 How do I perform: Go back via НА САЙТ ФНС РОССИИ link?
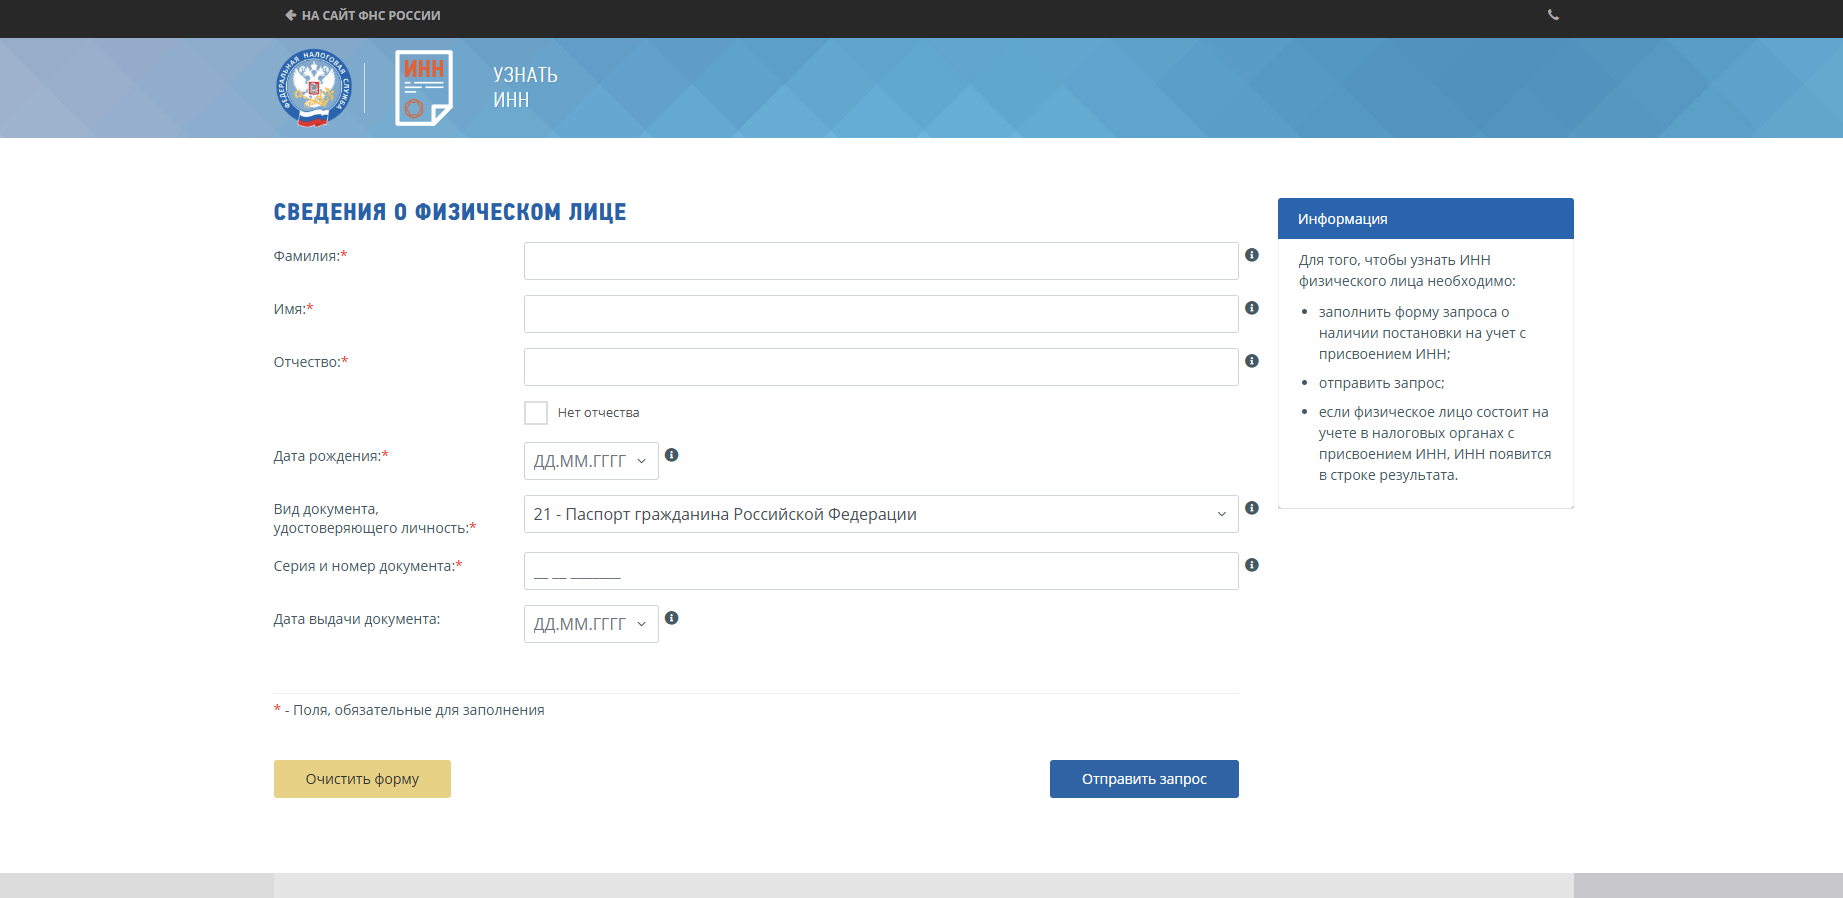362,15
